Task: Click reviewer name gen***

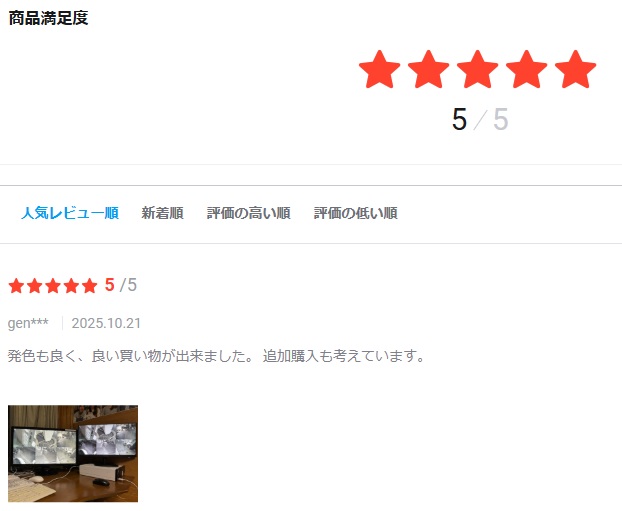Action: 28,323
